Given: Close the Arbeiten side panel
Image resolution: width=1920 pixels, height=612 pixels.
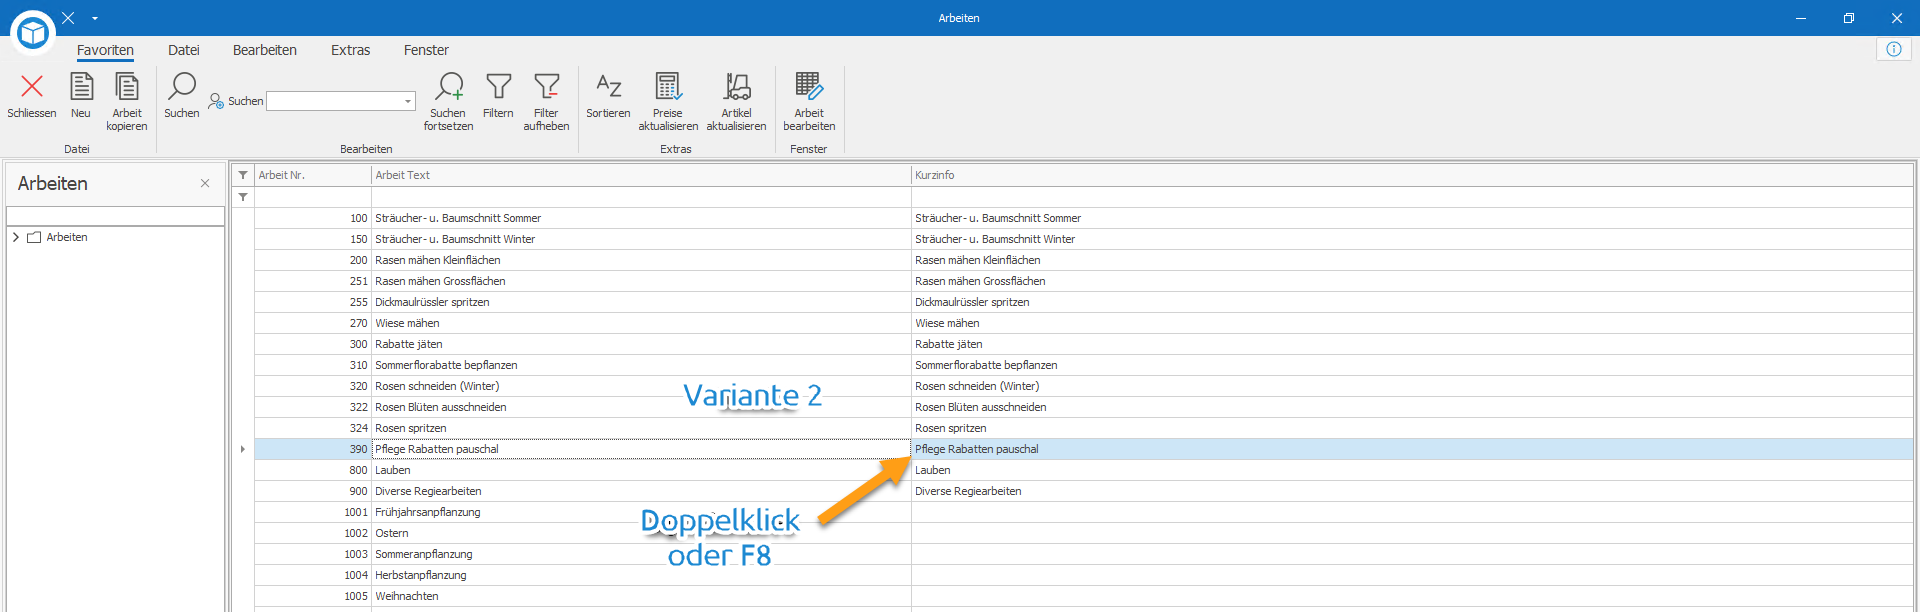Looking at the screenshot, I should click(x=205, y=183).
